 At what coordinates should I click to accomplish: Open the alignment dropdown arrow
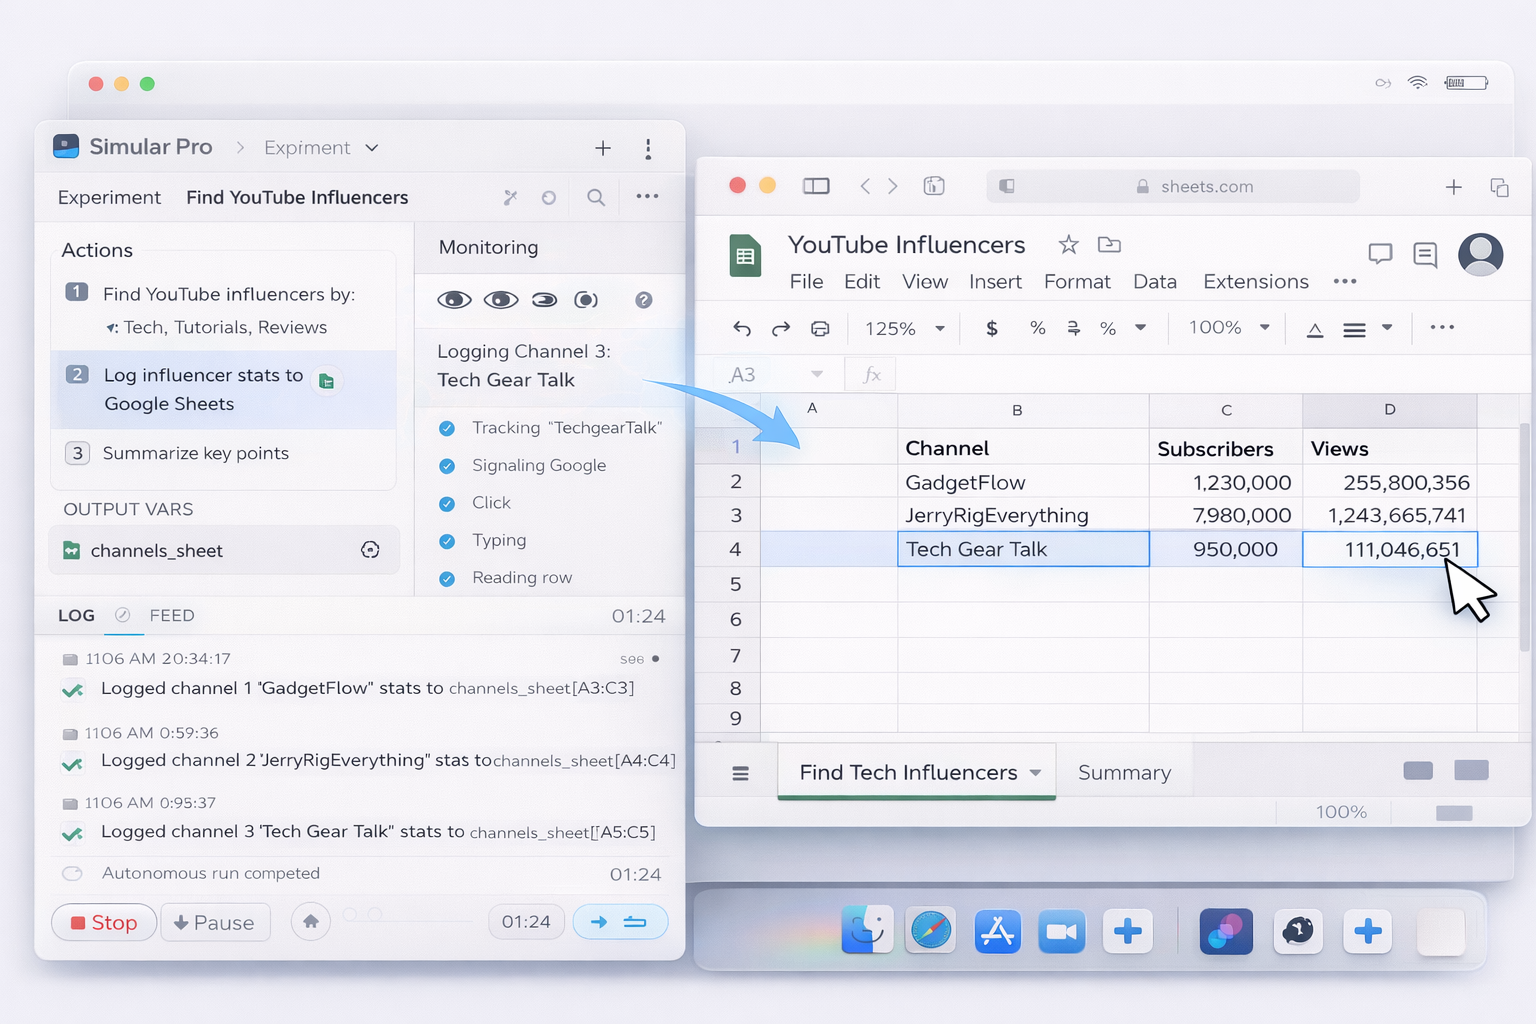1387,327
